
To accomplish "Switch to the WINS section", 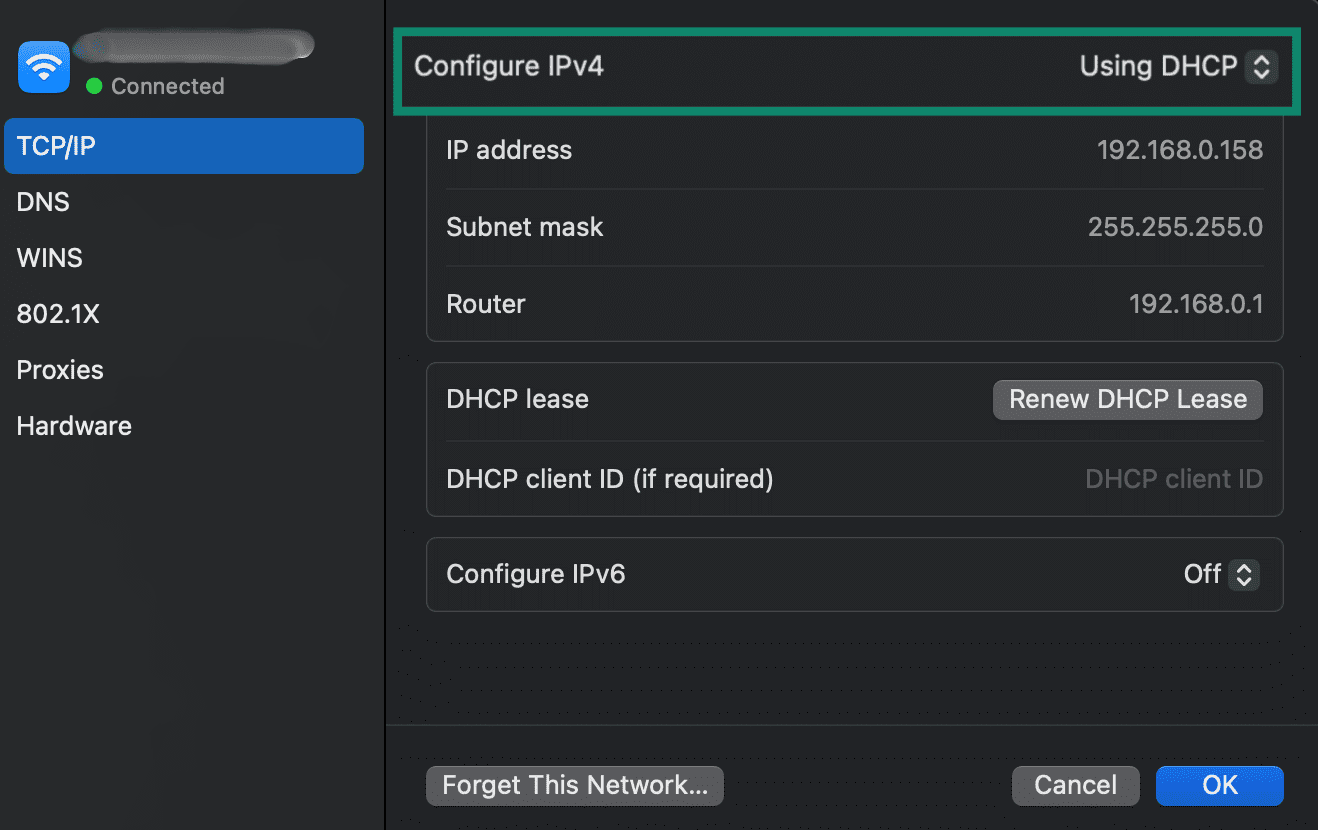I will pyautogui.click(x=49, y=257).
